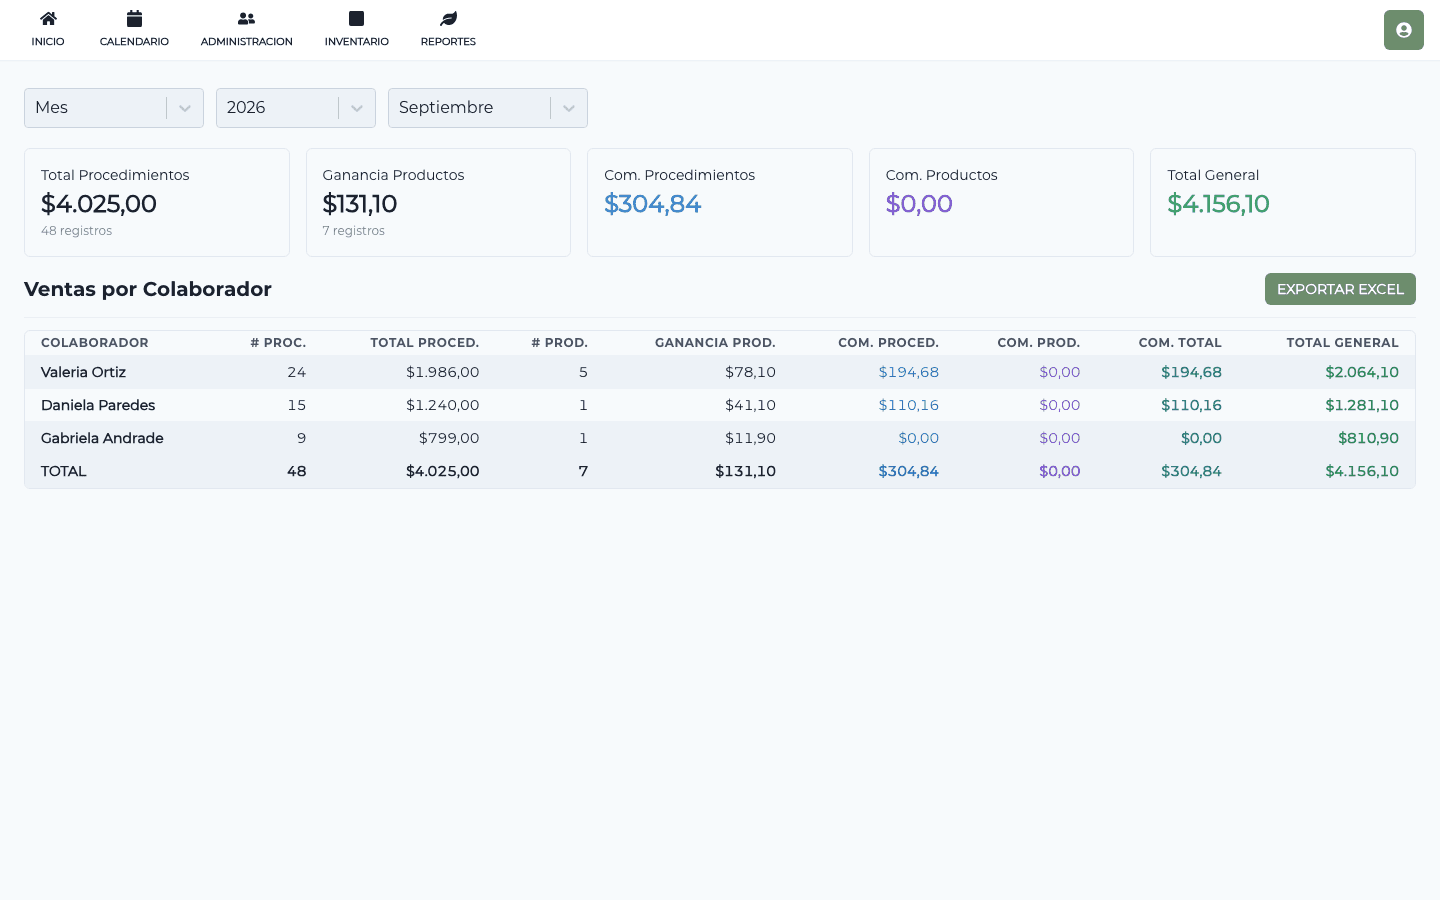1440x900 pixels.
Task: Click the 7 registros caption
Action: pos(353,231)
